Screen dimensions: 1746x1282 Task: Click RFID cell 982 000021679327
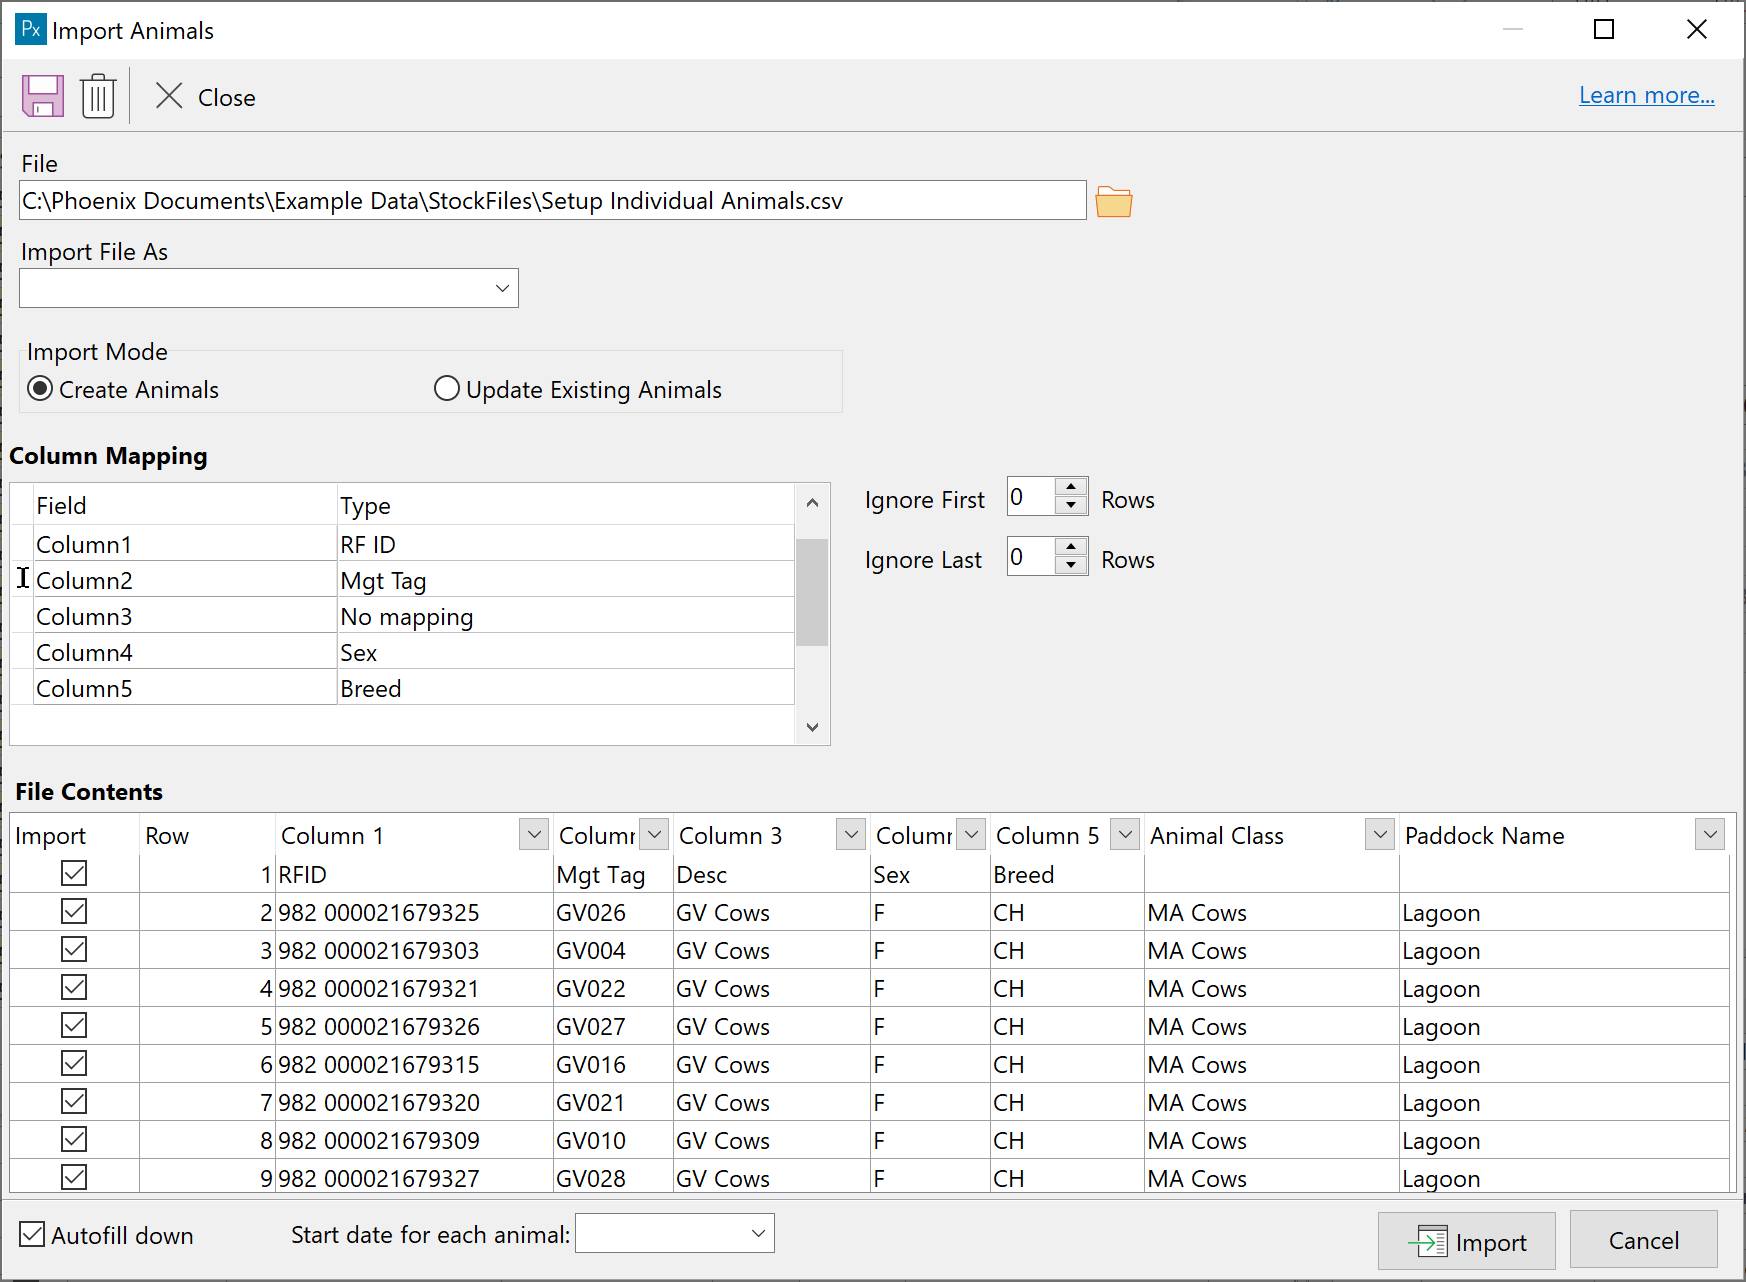point(414,1178)
